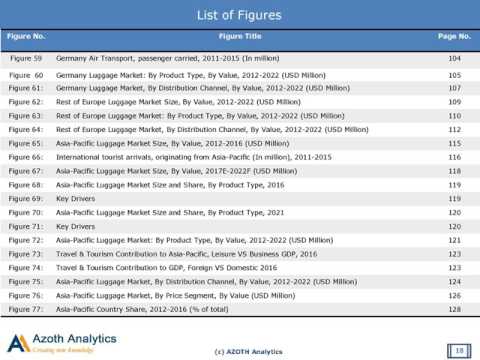
Task: Click the 'Figure No.' column header
Action: pyautogui.click(x=26, y=36)
